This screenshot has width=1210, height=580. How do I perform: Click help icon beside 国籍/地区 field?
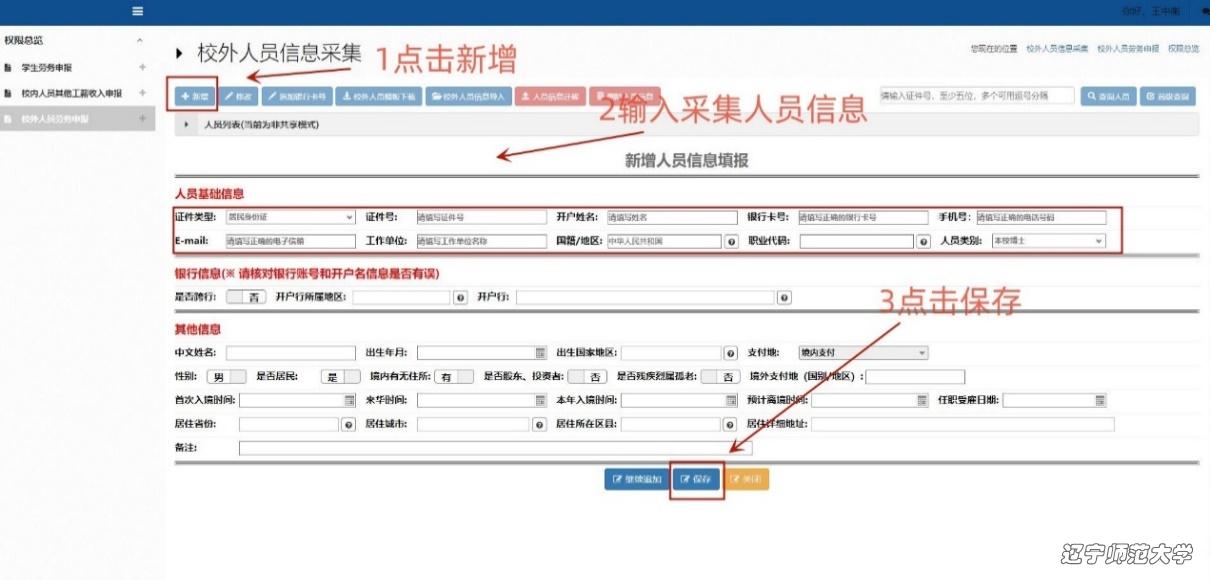(731, 242)
